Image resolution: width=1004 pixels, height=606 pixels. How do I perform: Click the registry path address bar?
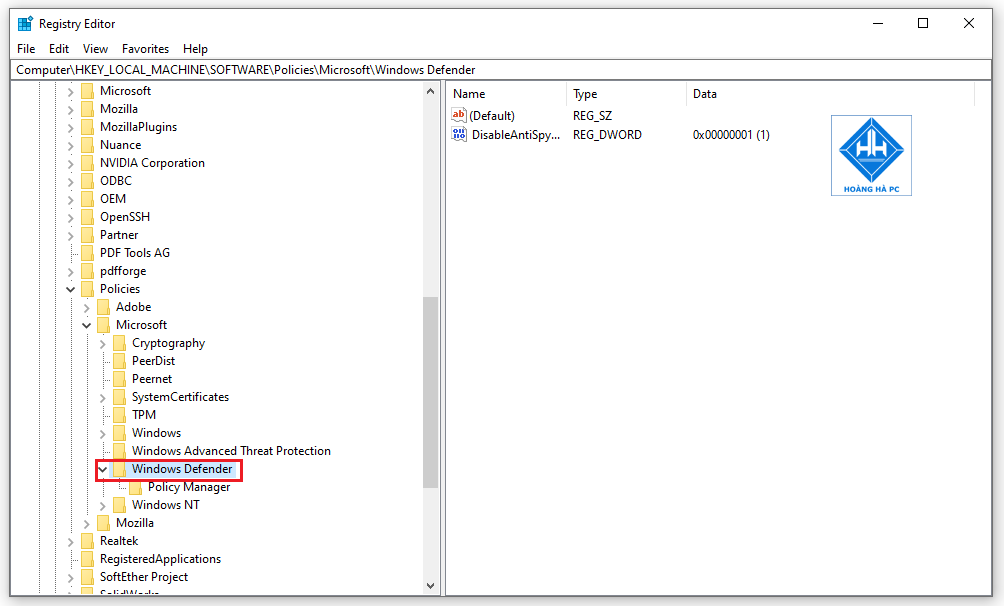point(501,70)
